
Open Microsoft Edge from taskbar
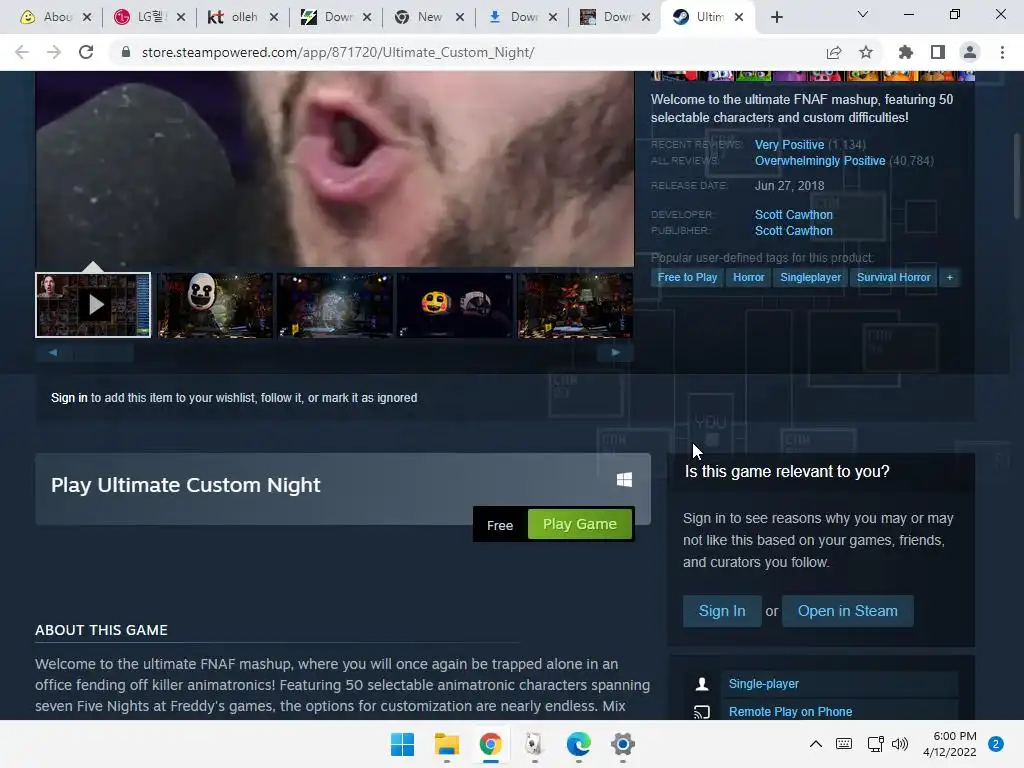(579, 744)
